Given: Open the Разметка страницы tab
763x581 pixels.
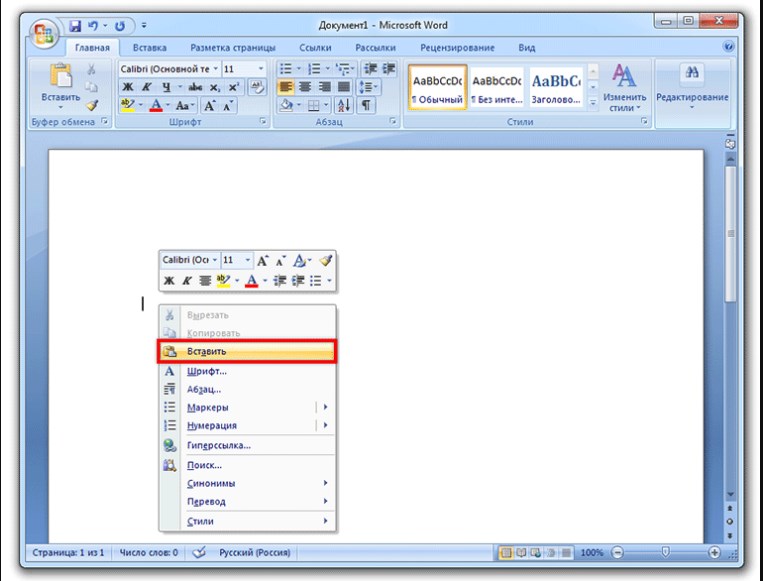Looking at the screenshot, I should [x=233, y=48].
